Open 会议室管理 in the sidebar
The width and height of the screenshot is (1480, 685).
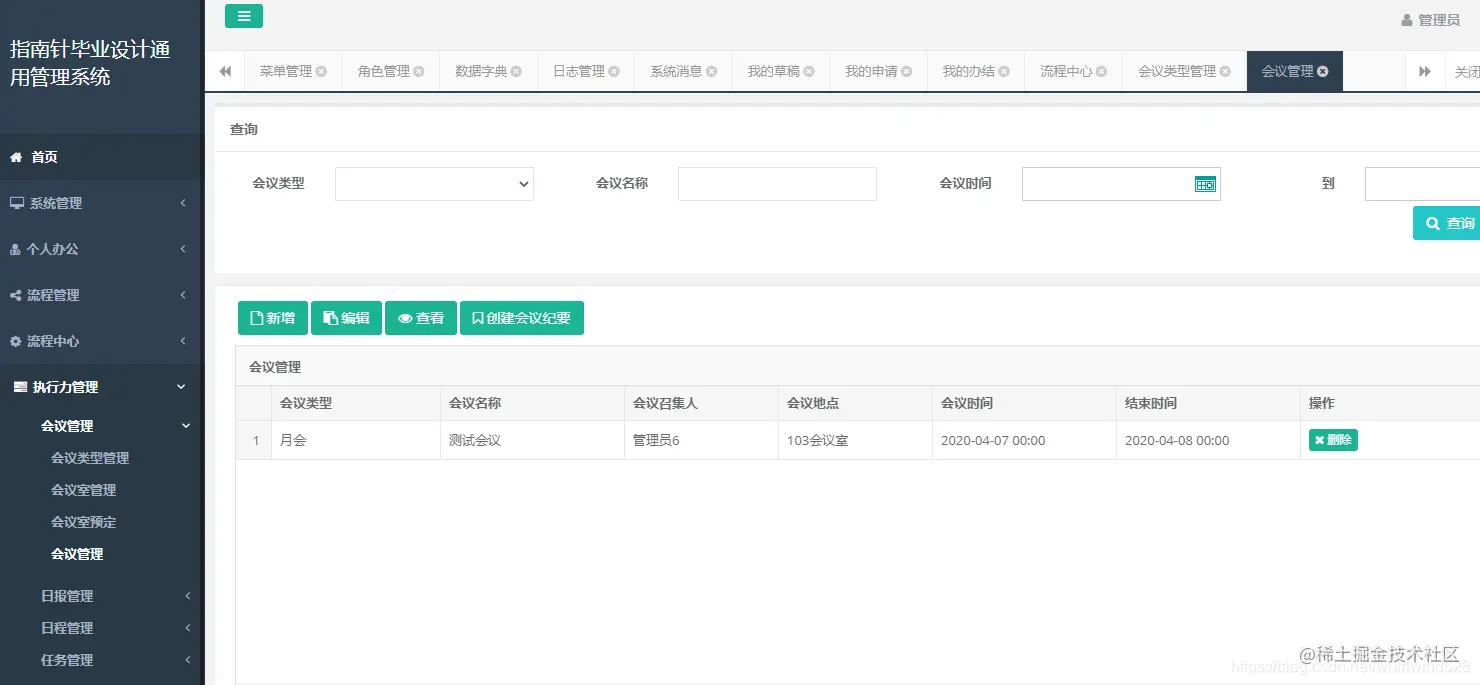84,490
